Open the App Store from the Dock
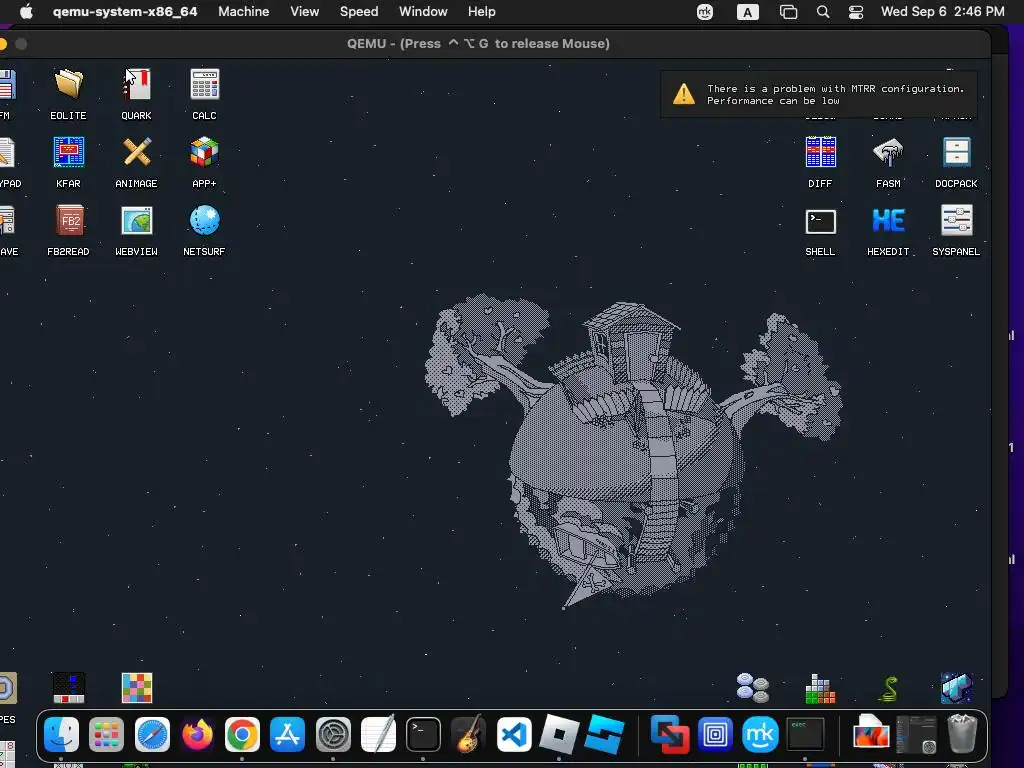 [x=287, y=735]
